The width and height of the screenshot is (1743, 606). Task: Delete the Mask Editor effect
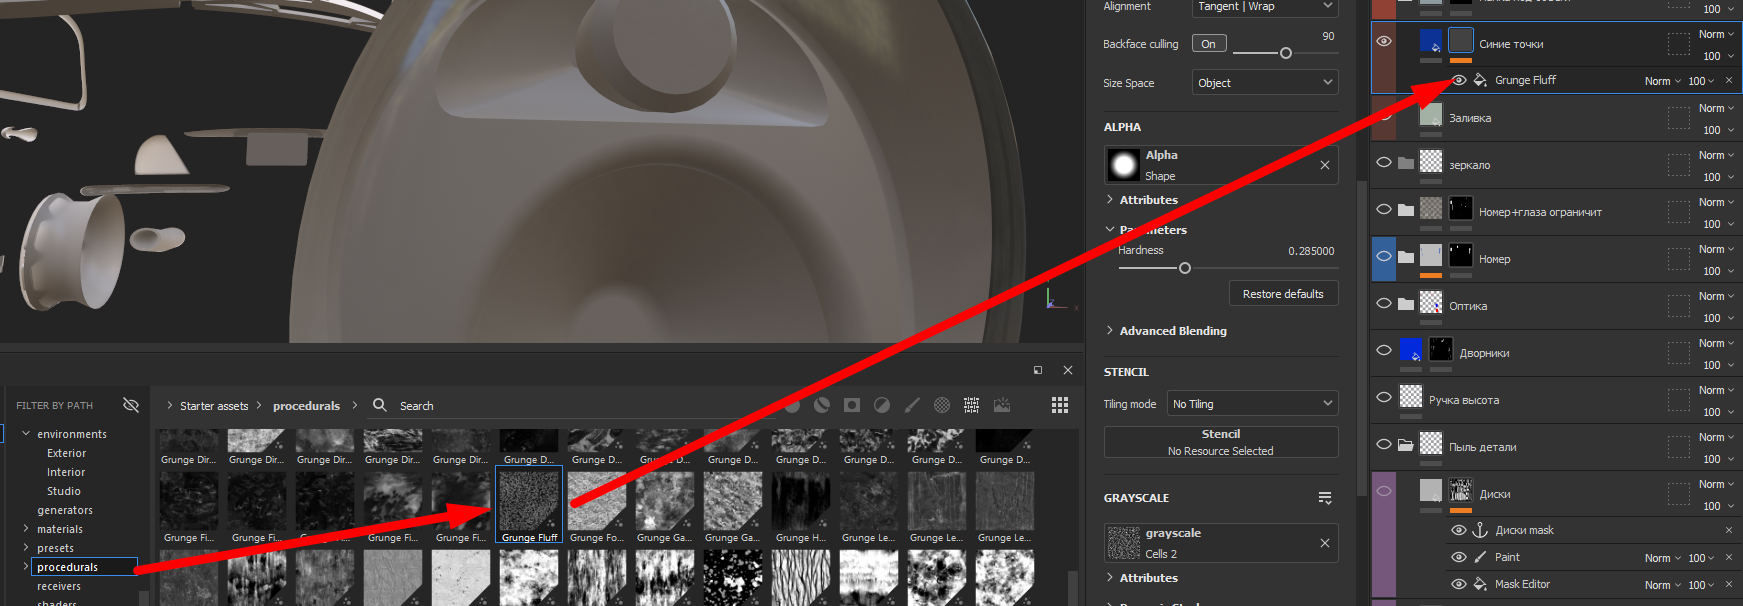pos(1729,584)
